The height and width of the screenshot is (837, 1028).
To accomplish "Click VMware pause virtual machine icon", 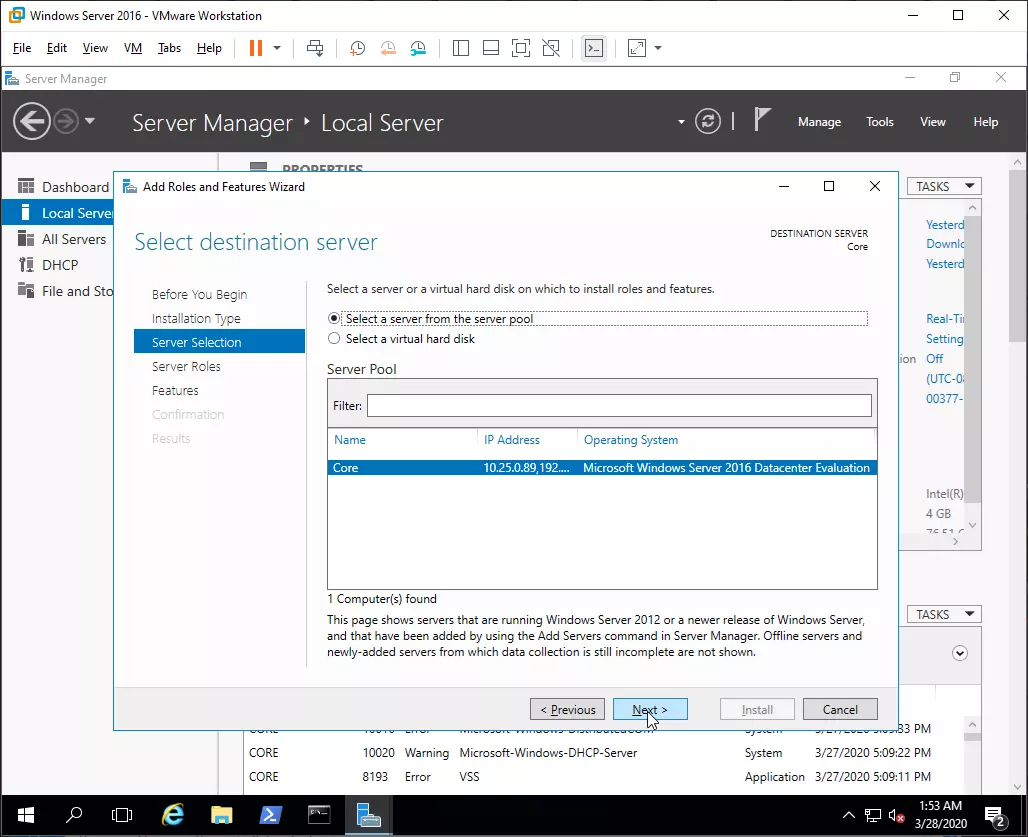I will click(x=256, y=48).
